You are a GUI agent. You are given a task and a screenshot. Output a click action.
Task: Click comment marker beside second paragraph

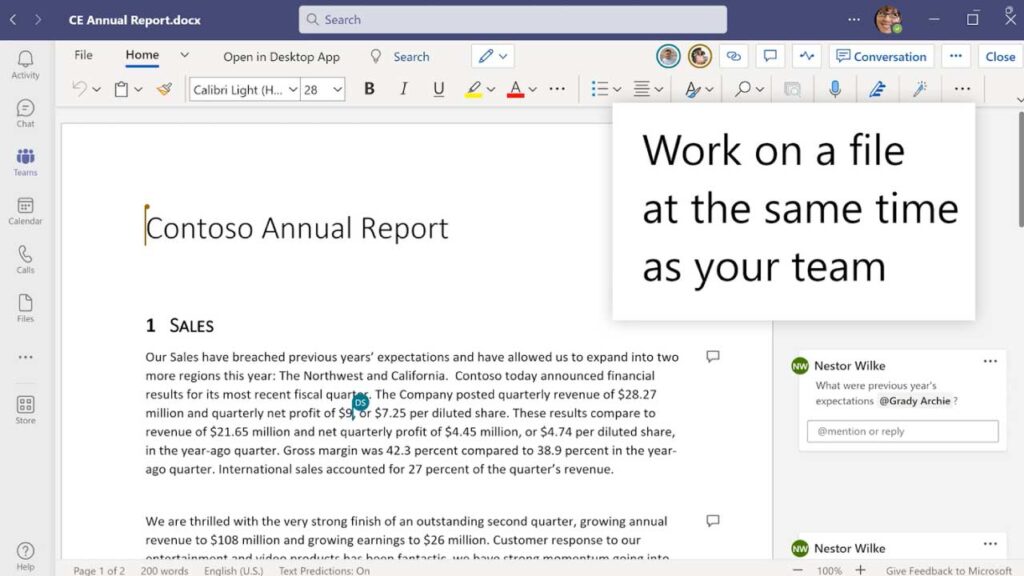[x=712, y=520]
